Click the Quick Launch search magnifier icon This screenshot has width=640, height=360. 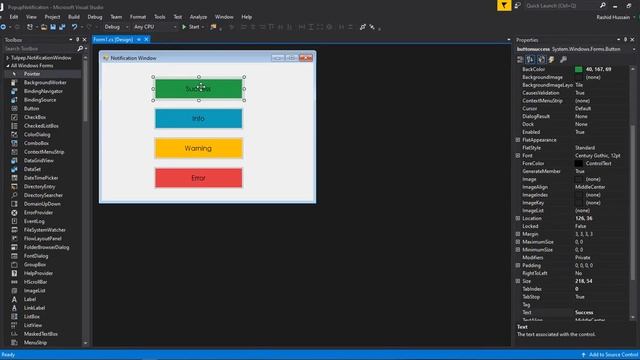point(602,5)
